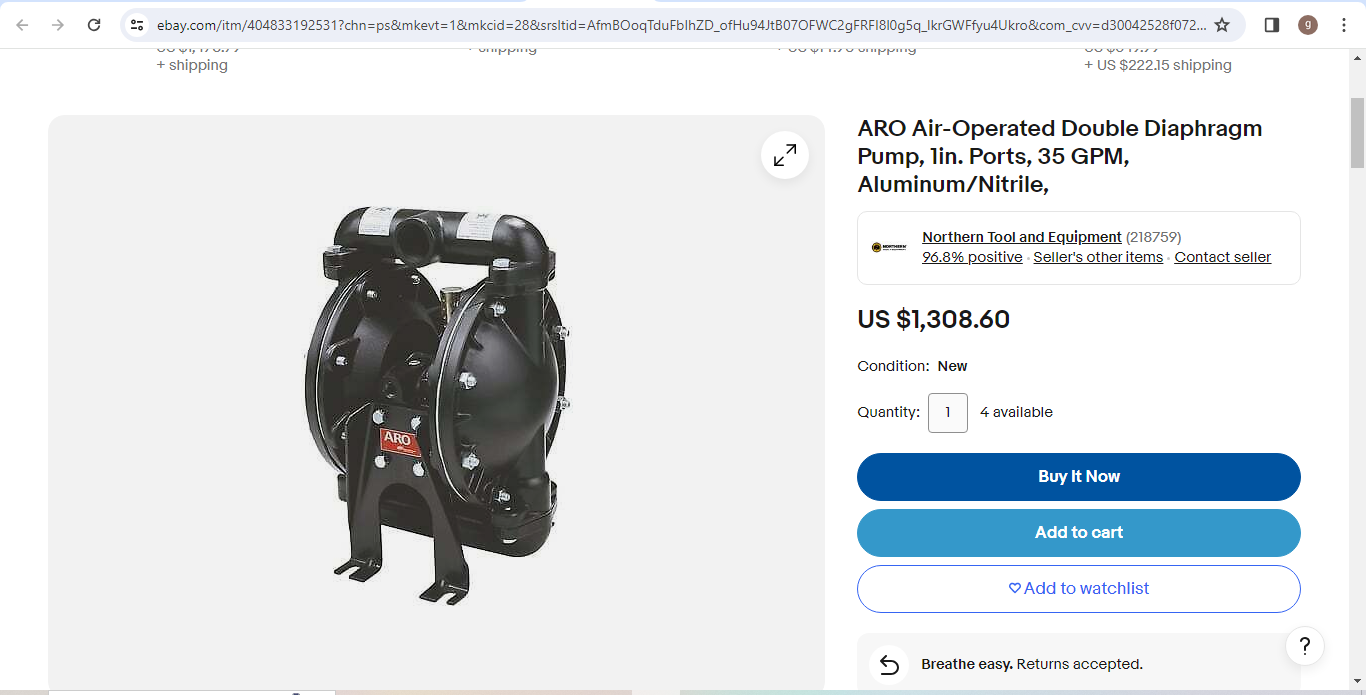Click the '(218759)' feedback count

[x=1153, y=237]
